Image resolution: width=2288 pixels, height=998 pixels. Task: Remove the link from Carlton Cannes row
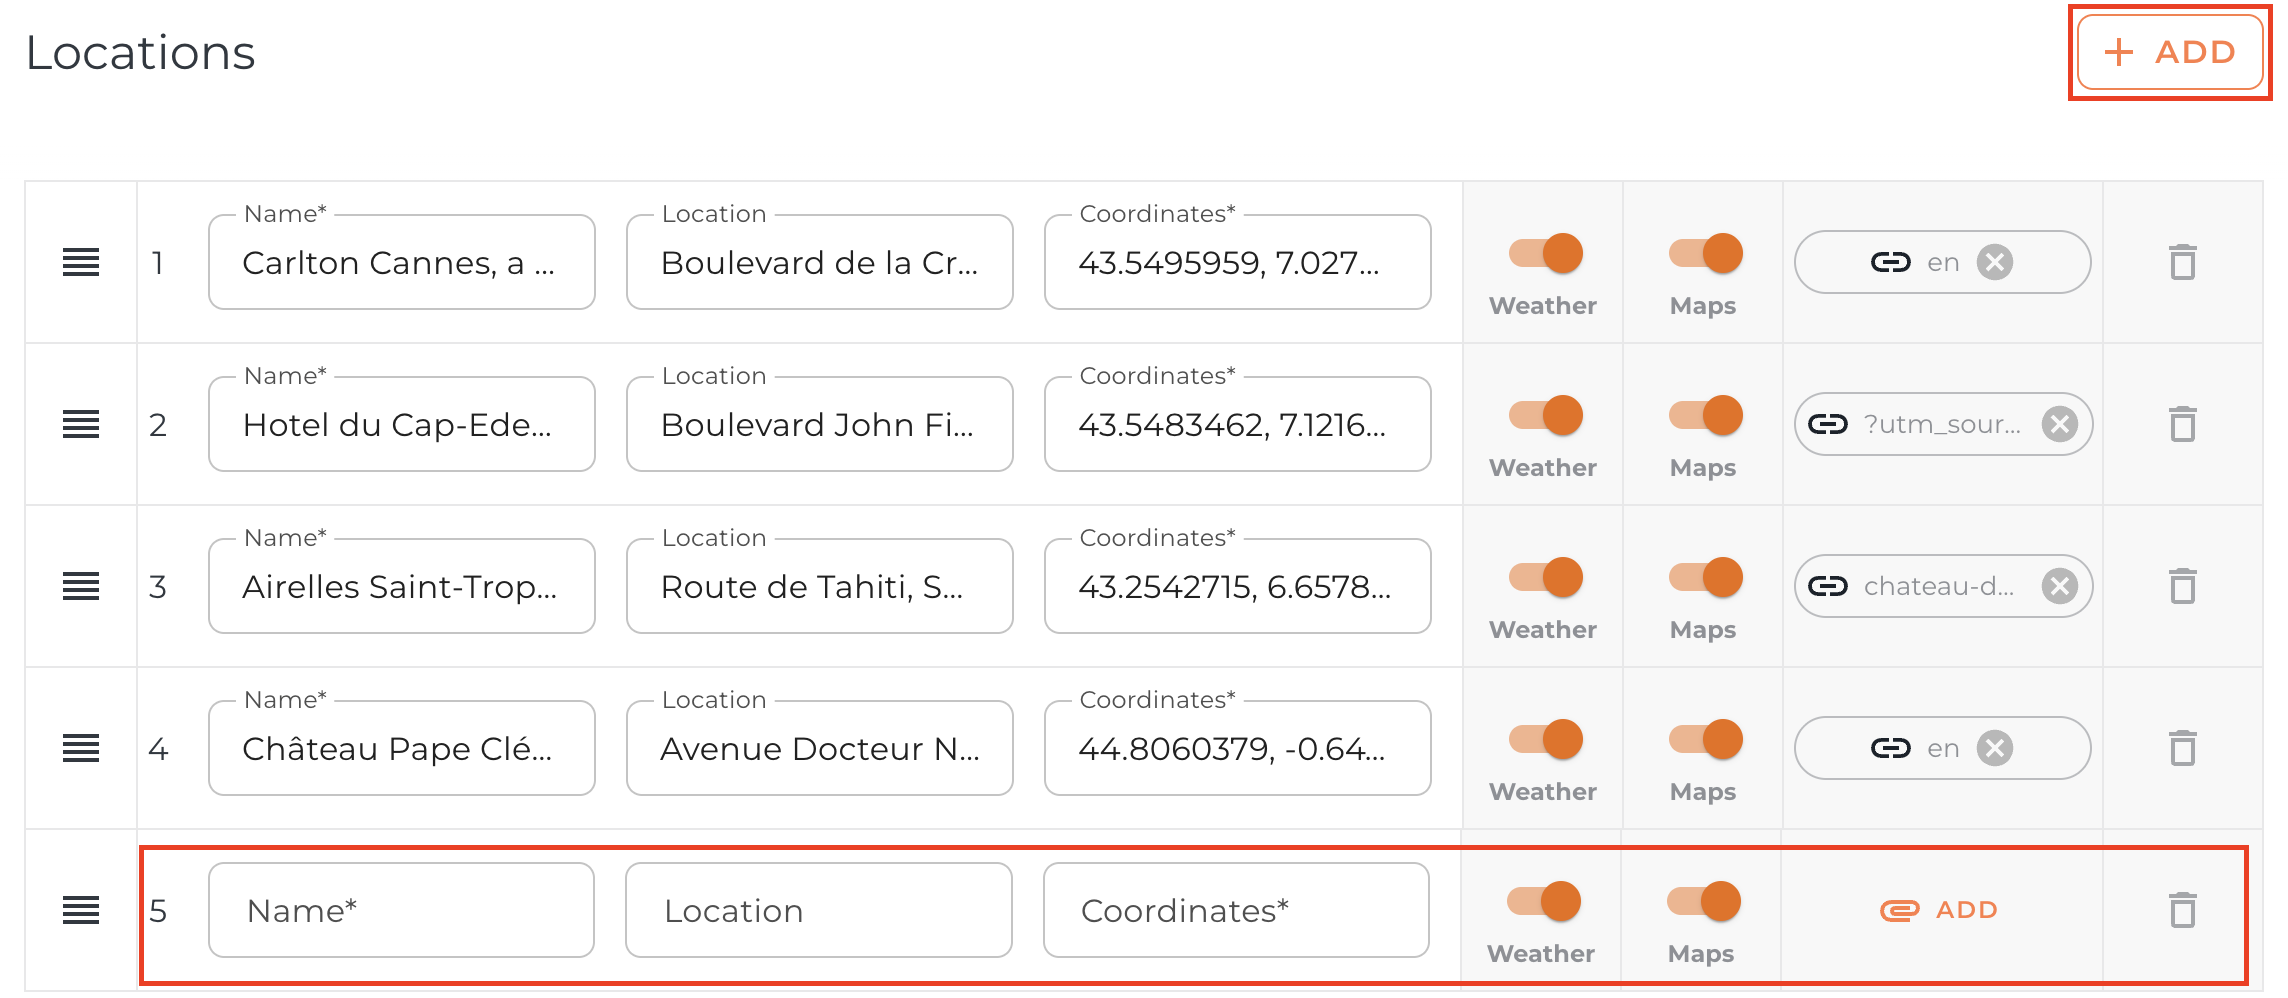(x=1995, y=263)
